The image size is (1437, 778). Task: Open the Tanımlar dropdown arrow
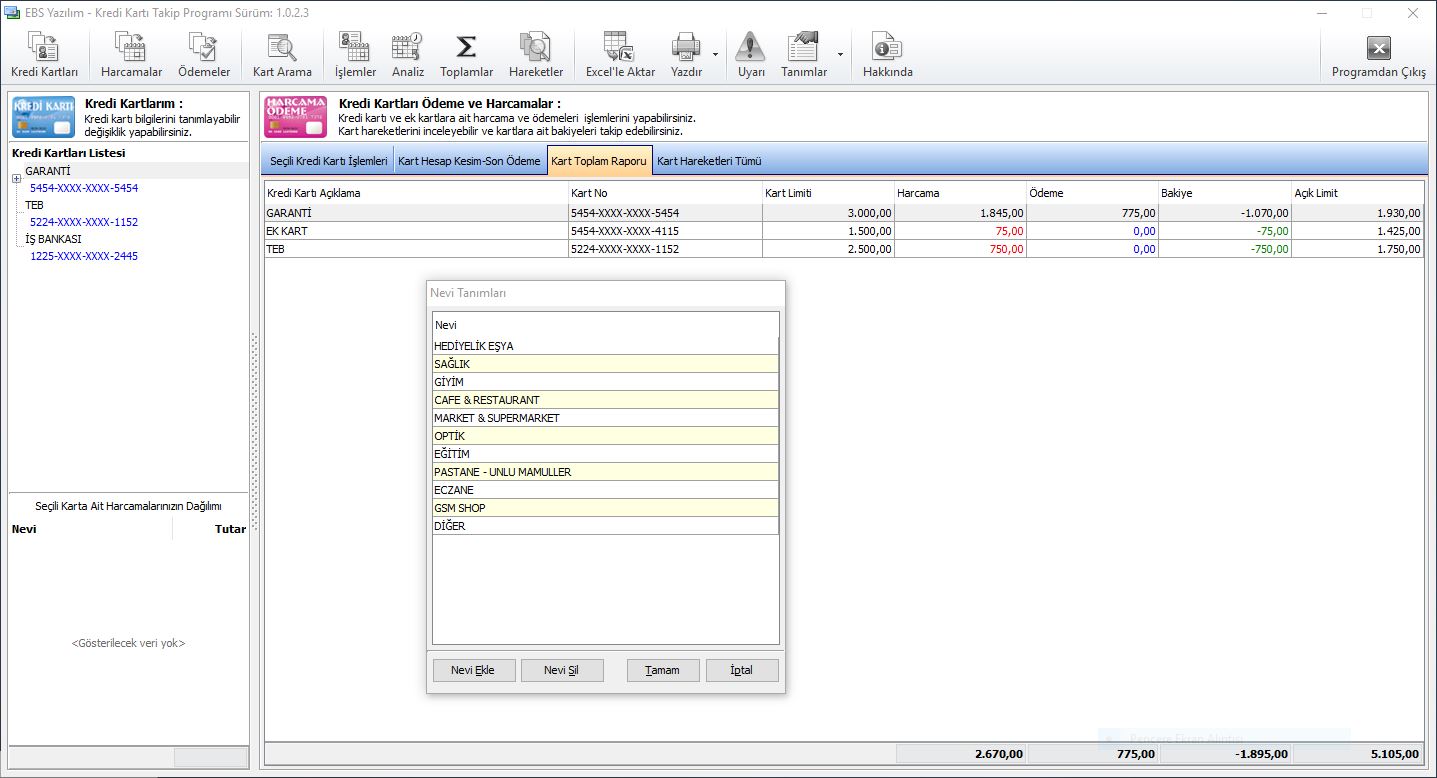(840, 54)
